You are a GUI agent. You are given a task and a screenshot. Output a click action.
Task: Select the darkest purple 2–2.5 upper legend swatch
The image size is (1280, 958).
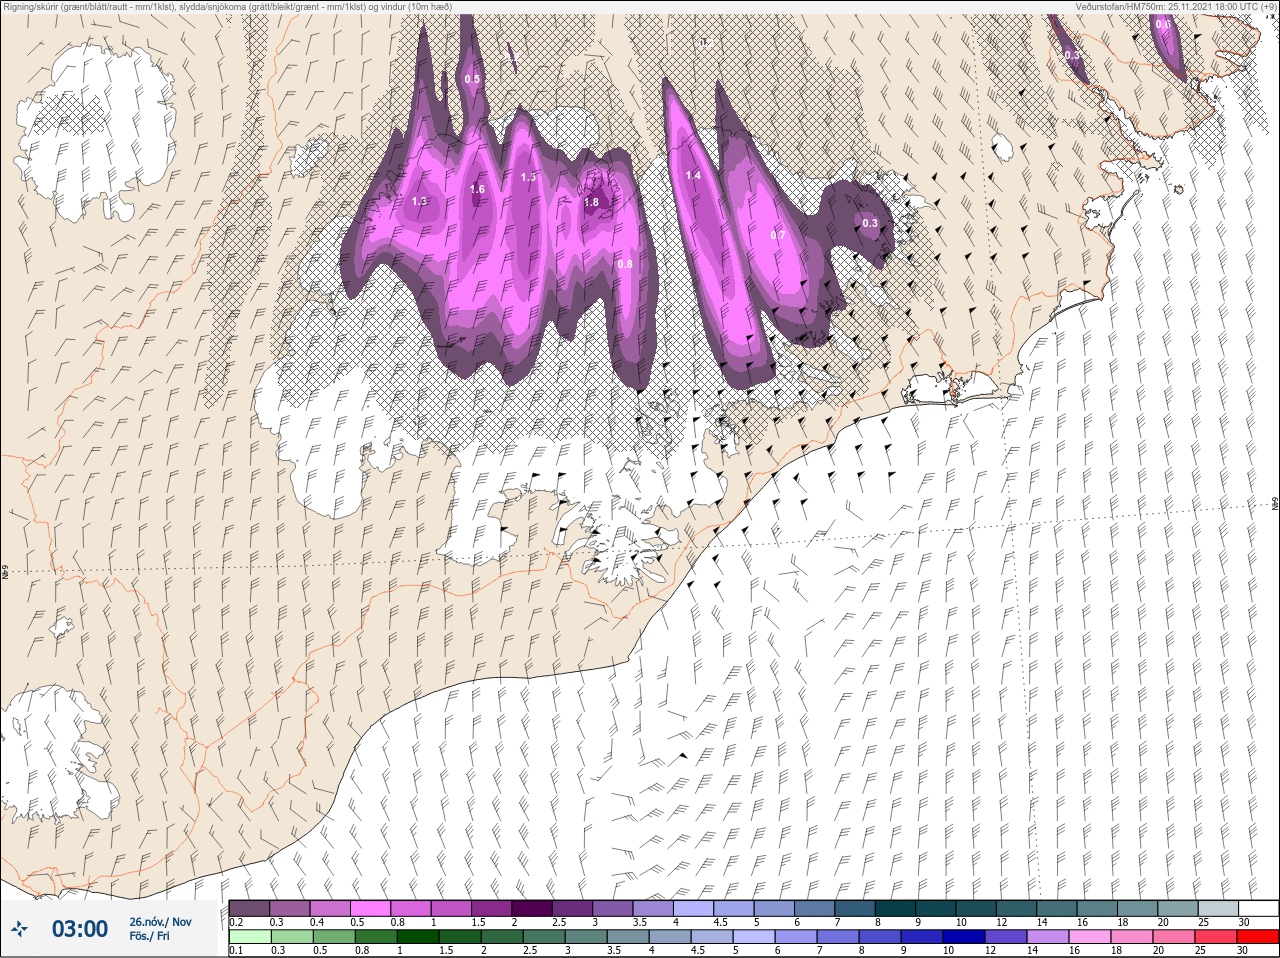coord(534,908)
